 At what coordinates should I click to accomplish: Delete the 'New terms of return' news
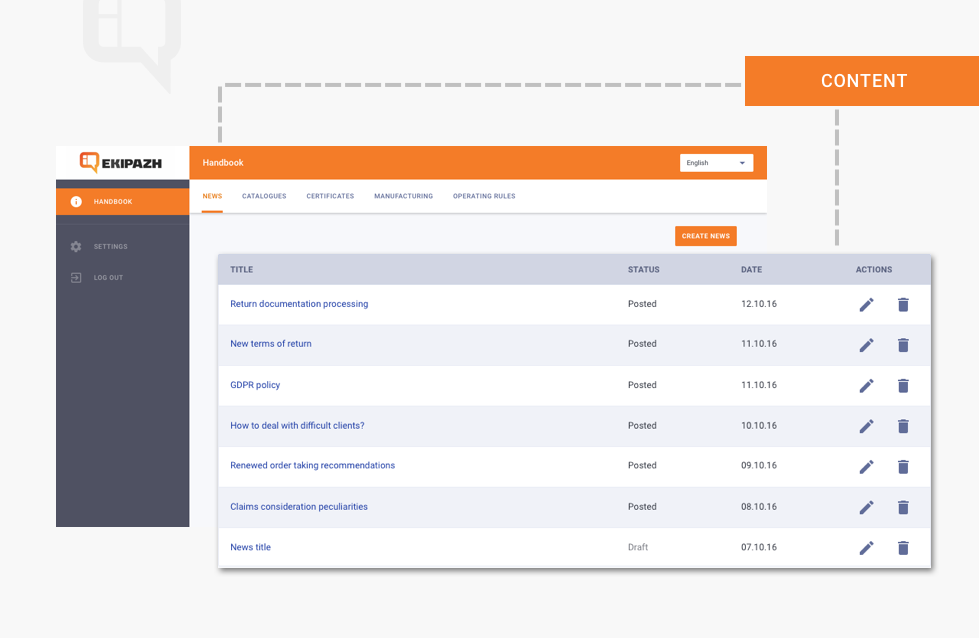(903, 345)
